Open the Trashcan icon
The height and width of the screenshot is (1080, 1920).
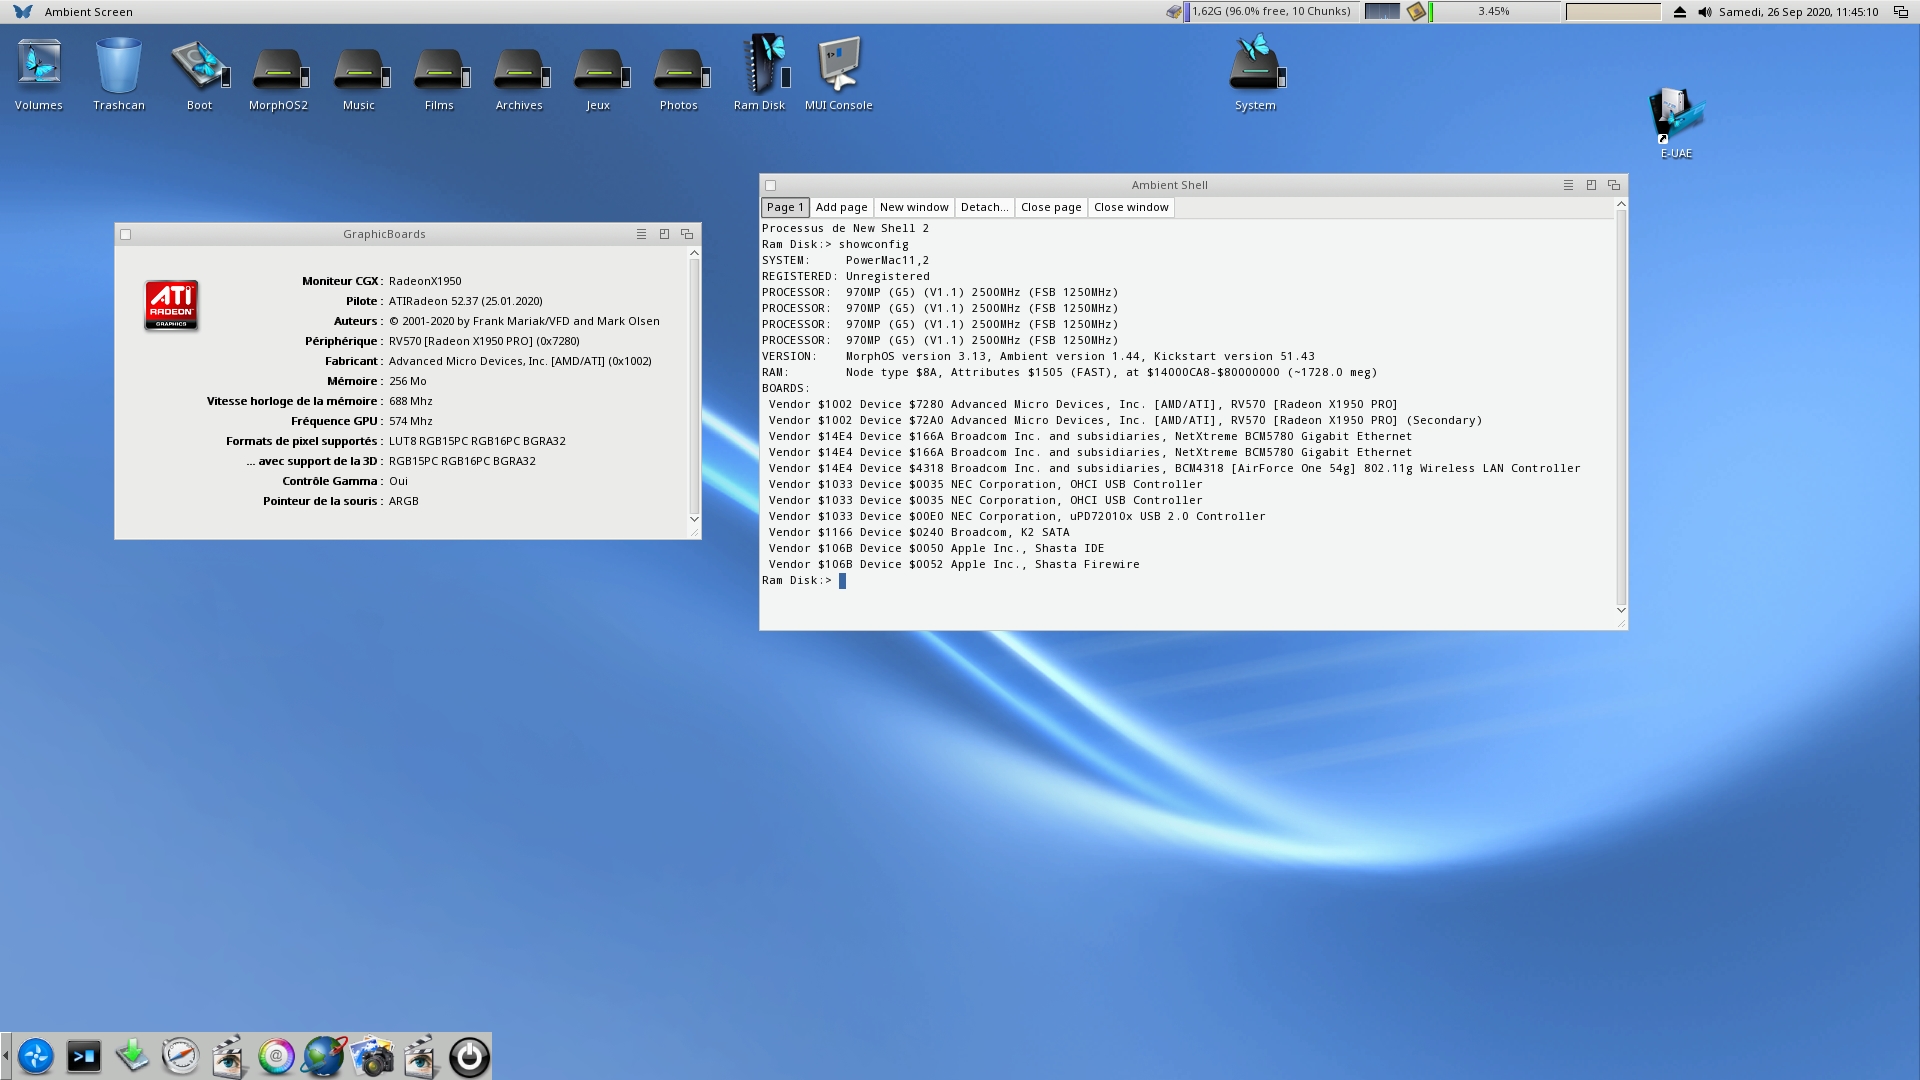pyautogui.click(x=119, y=68)
